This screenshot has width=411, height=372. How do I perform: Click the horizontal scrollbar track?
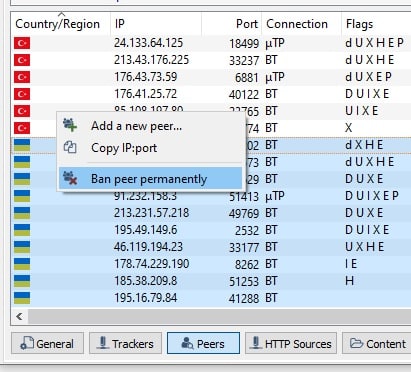pyautogui.click(x=219, y=316)
